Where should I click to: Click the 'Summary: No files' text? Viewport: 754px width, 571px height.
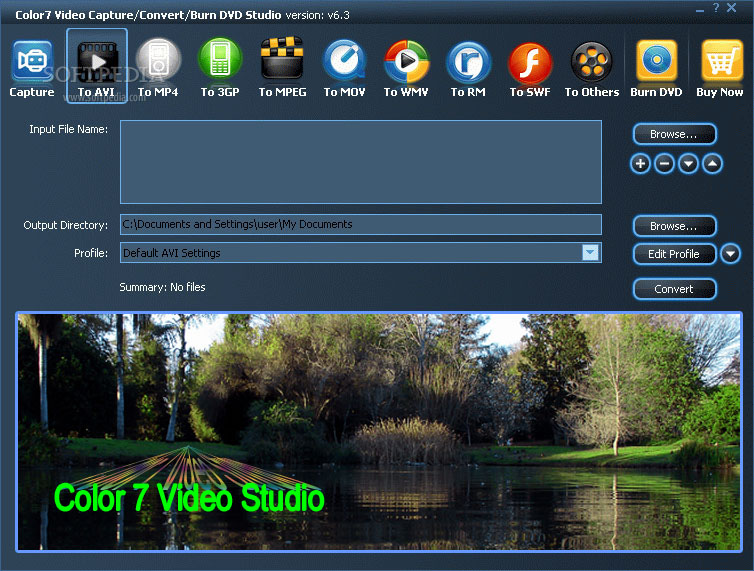pos(162,287)
